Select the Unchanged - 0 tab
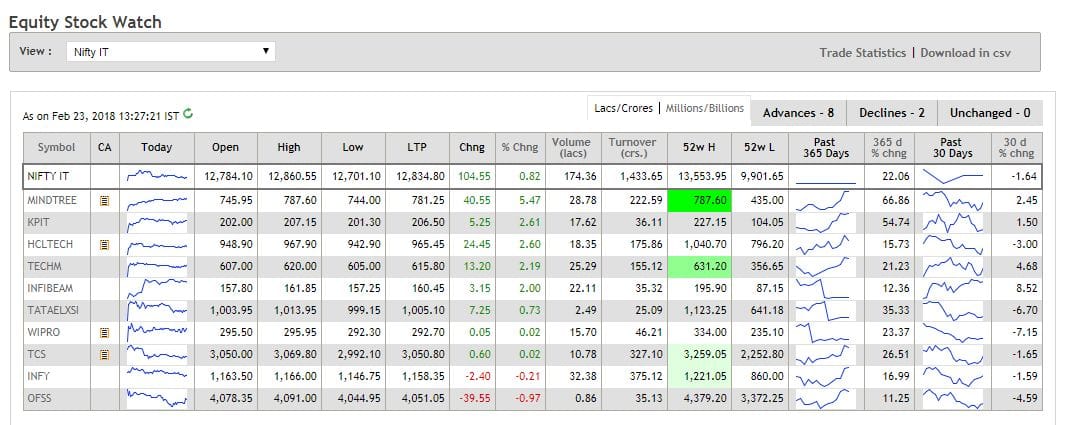The height and width of the screenshot is (425, 1066). point(989,113)
